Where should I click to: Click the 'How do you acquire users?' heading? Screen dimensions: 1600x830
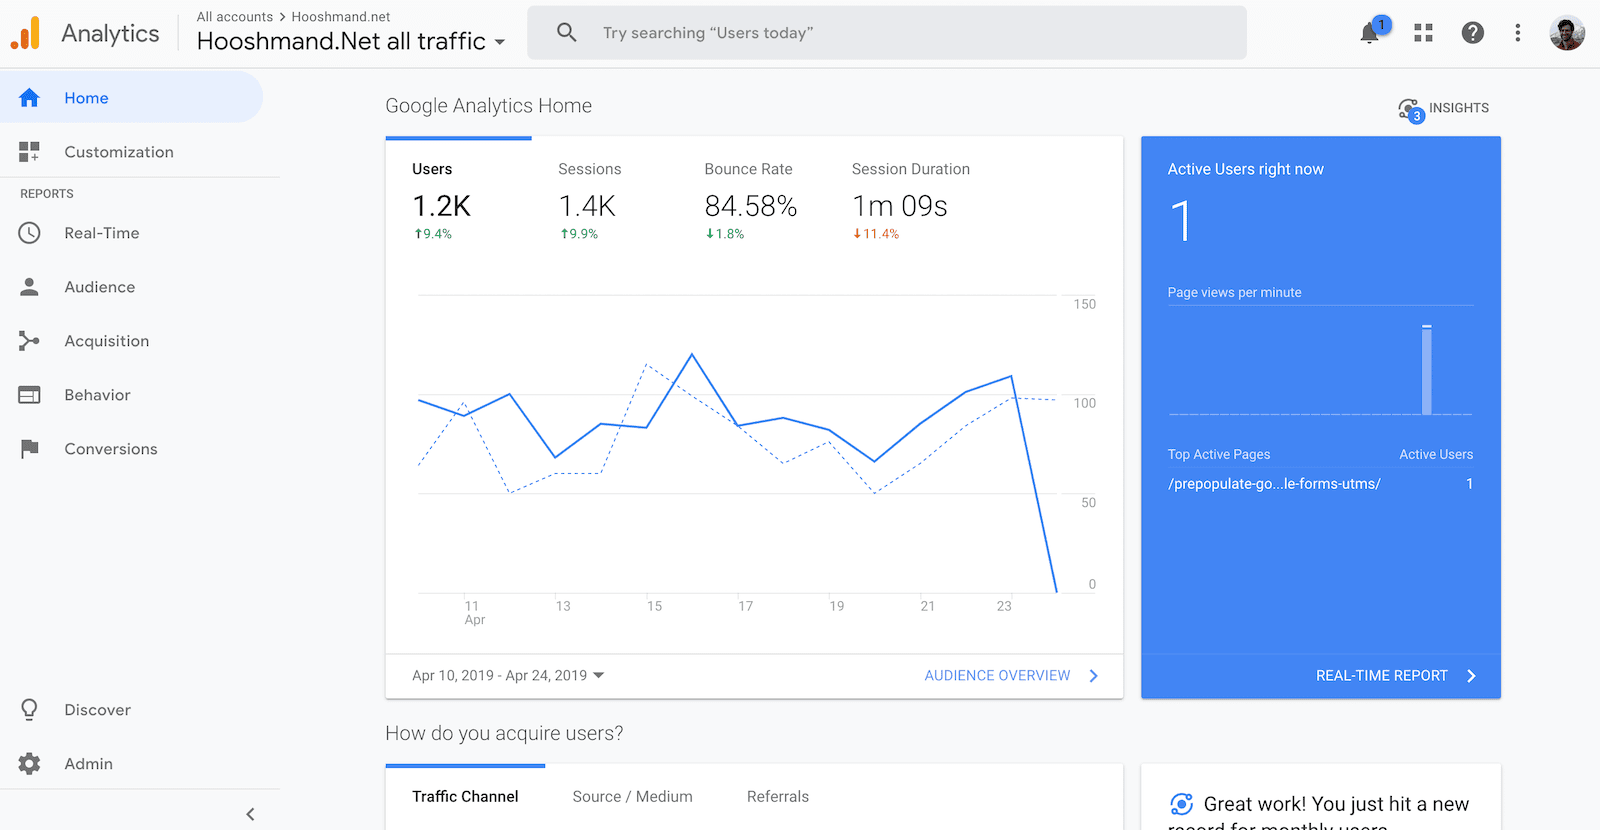tap(504, 734)
